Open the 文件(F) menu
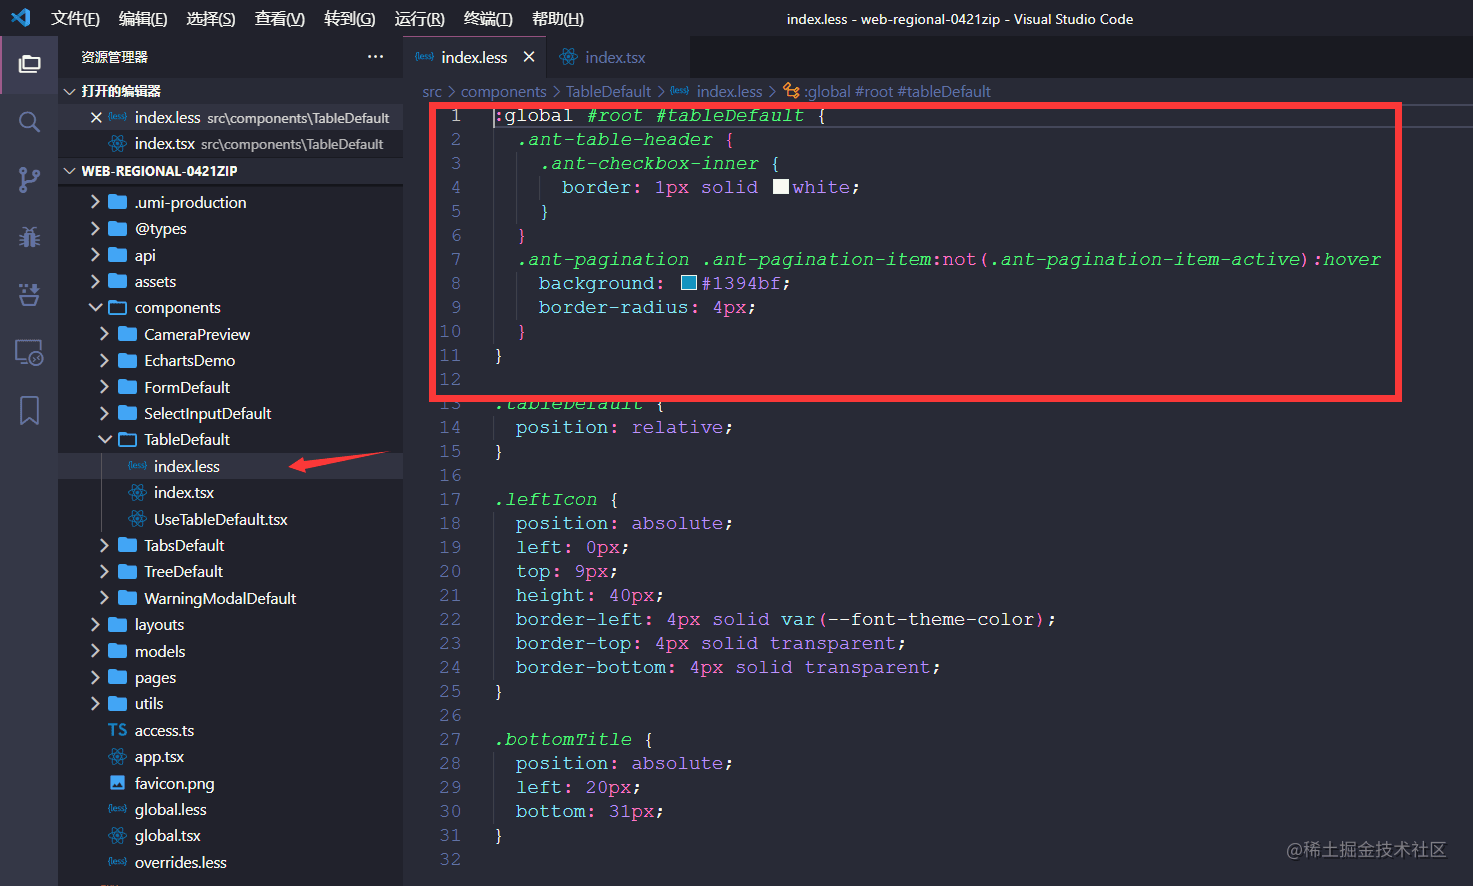The height and width of the screenshot is (886, 1473). (75, 19)
